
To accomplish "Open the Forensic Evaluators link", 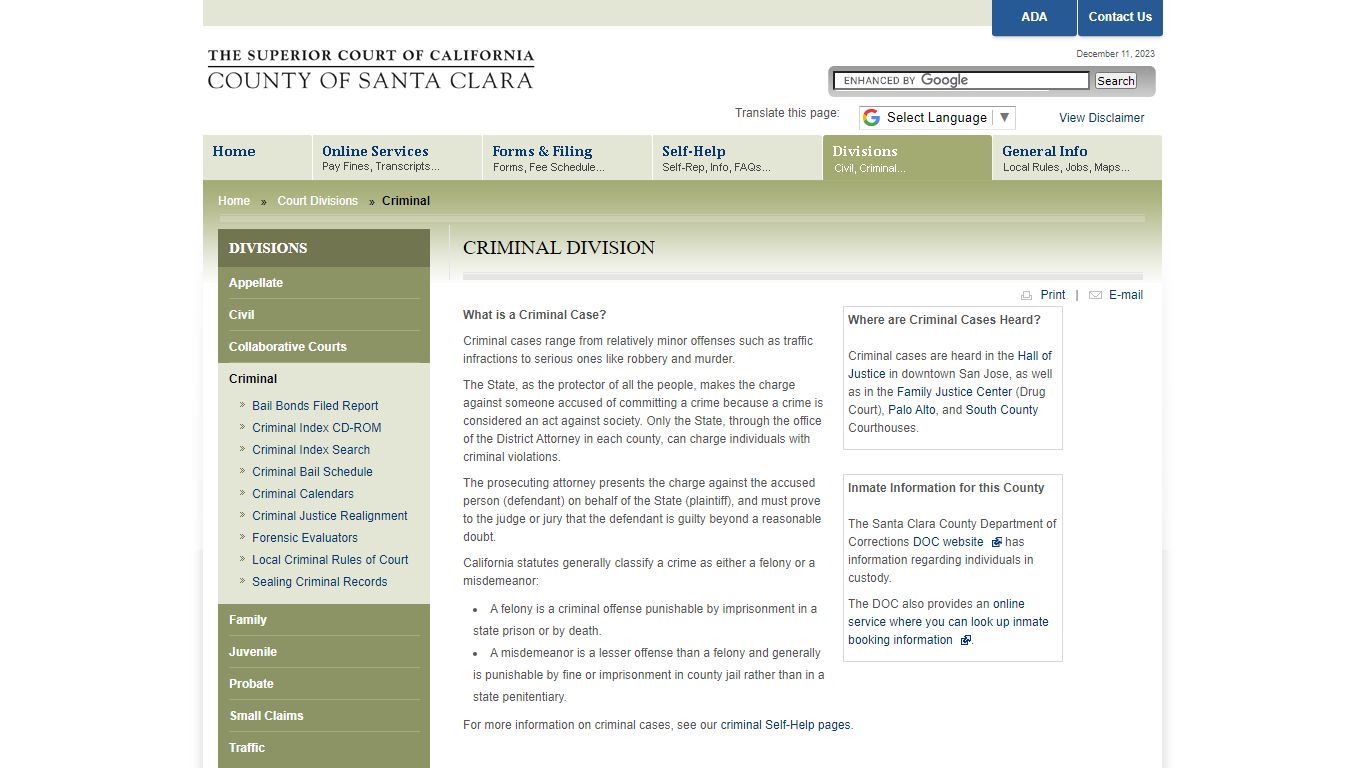I will (x=305, y=538).
